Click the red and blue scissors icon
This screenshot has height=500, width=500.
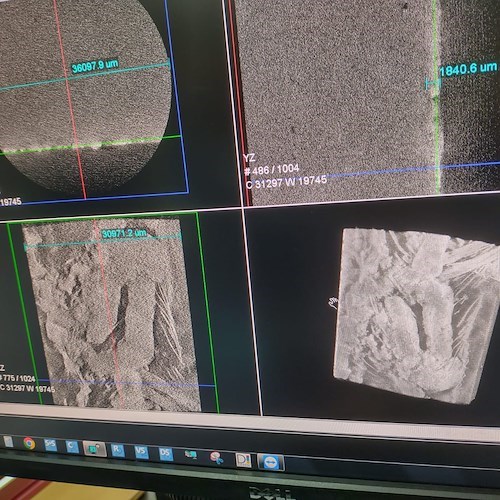tap(216, 458)
